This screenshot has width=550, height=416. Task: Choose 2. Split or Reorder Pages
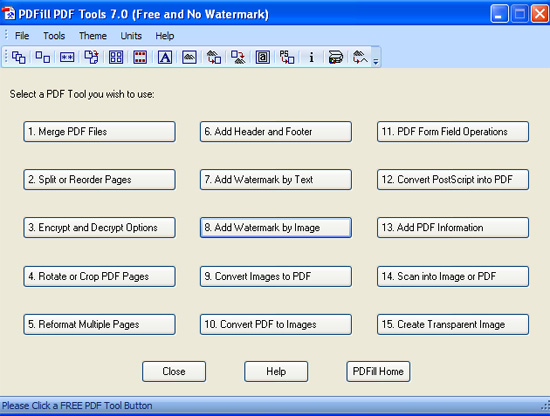99,180
